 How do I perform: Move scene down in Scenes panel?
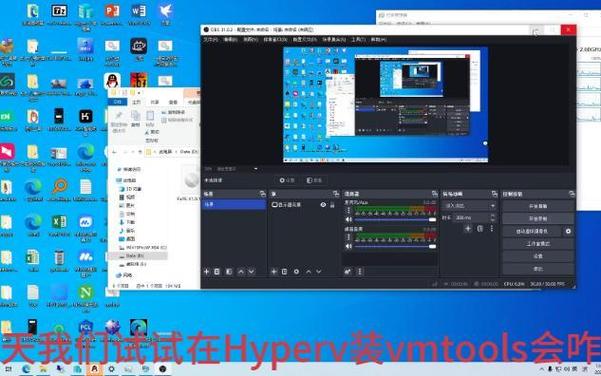(251, 272)
